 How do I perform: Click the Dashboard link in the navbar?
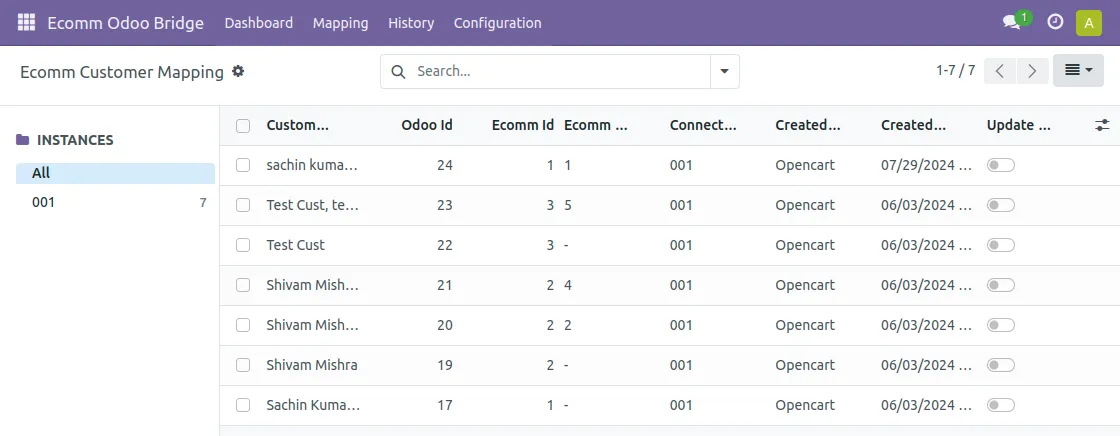coord(258,22)
